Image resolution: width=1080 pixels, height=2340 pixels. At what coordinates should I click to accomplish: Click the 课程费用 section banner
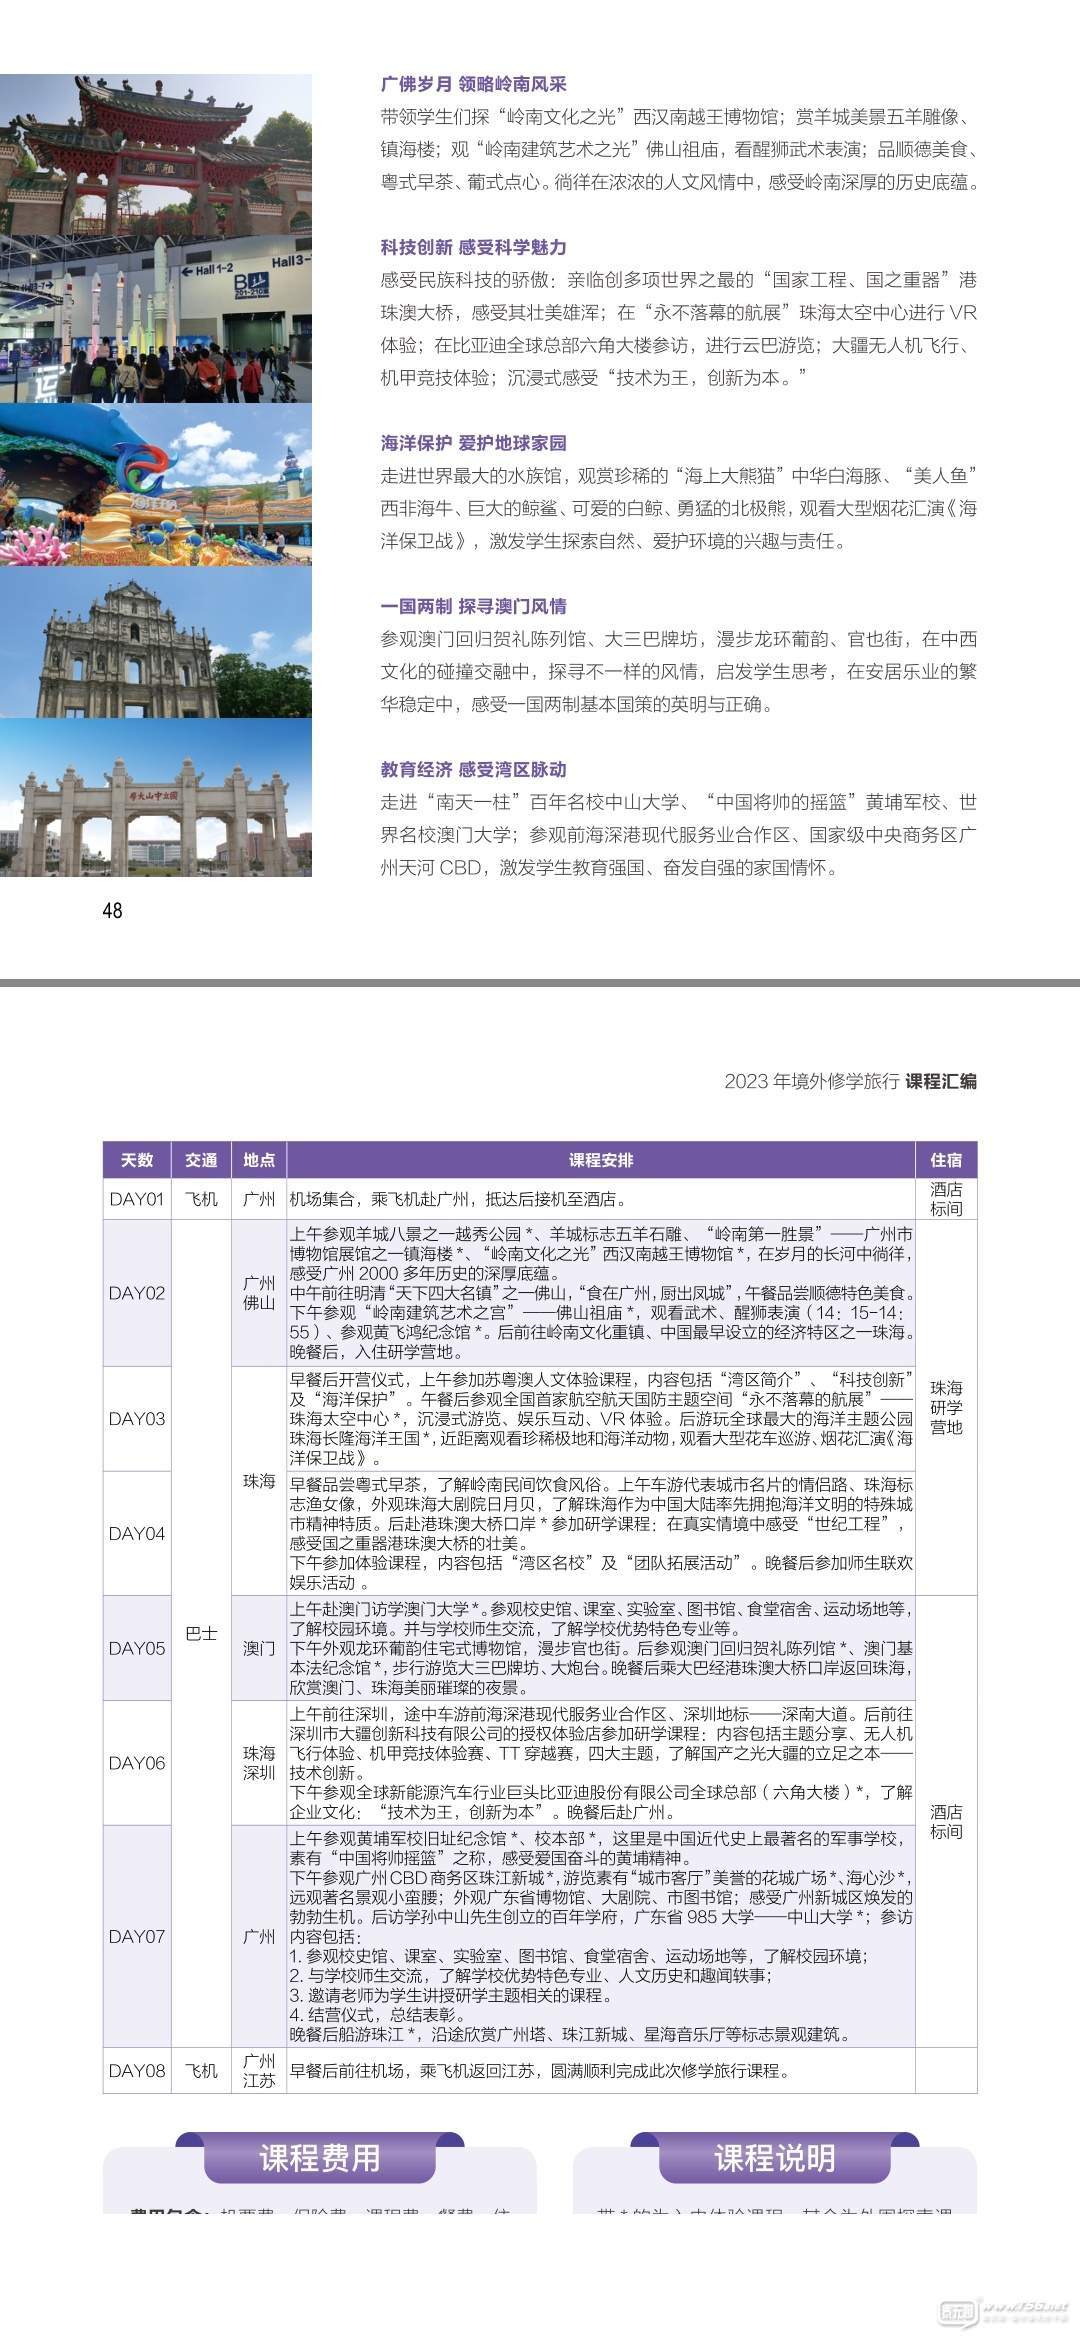pyautogui.click(x=320, y=2158)
